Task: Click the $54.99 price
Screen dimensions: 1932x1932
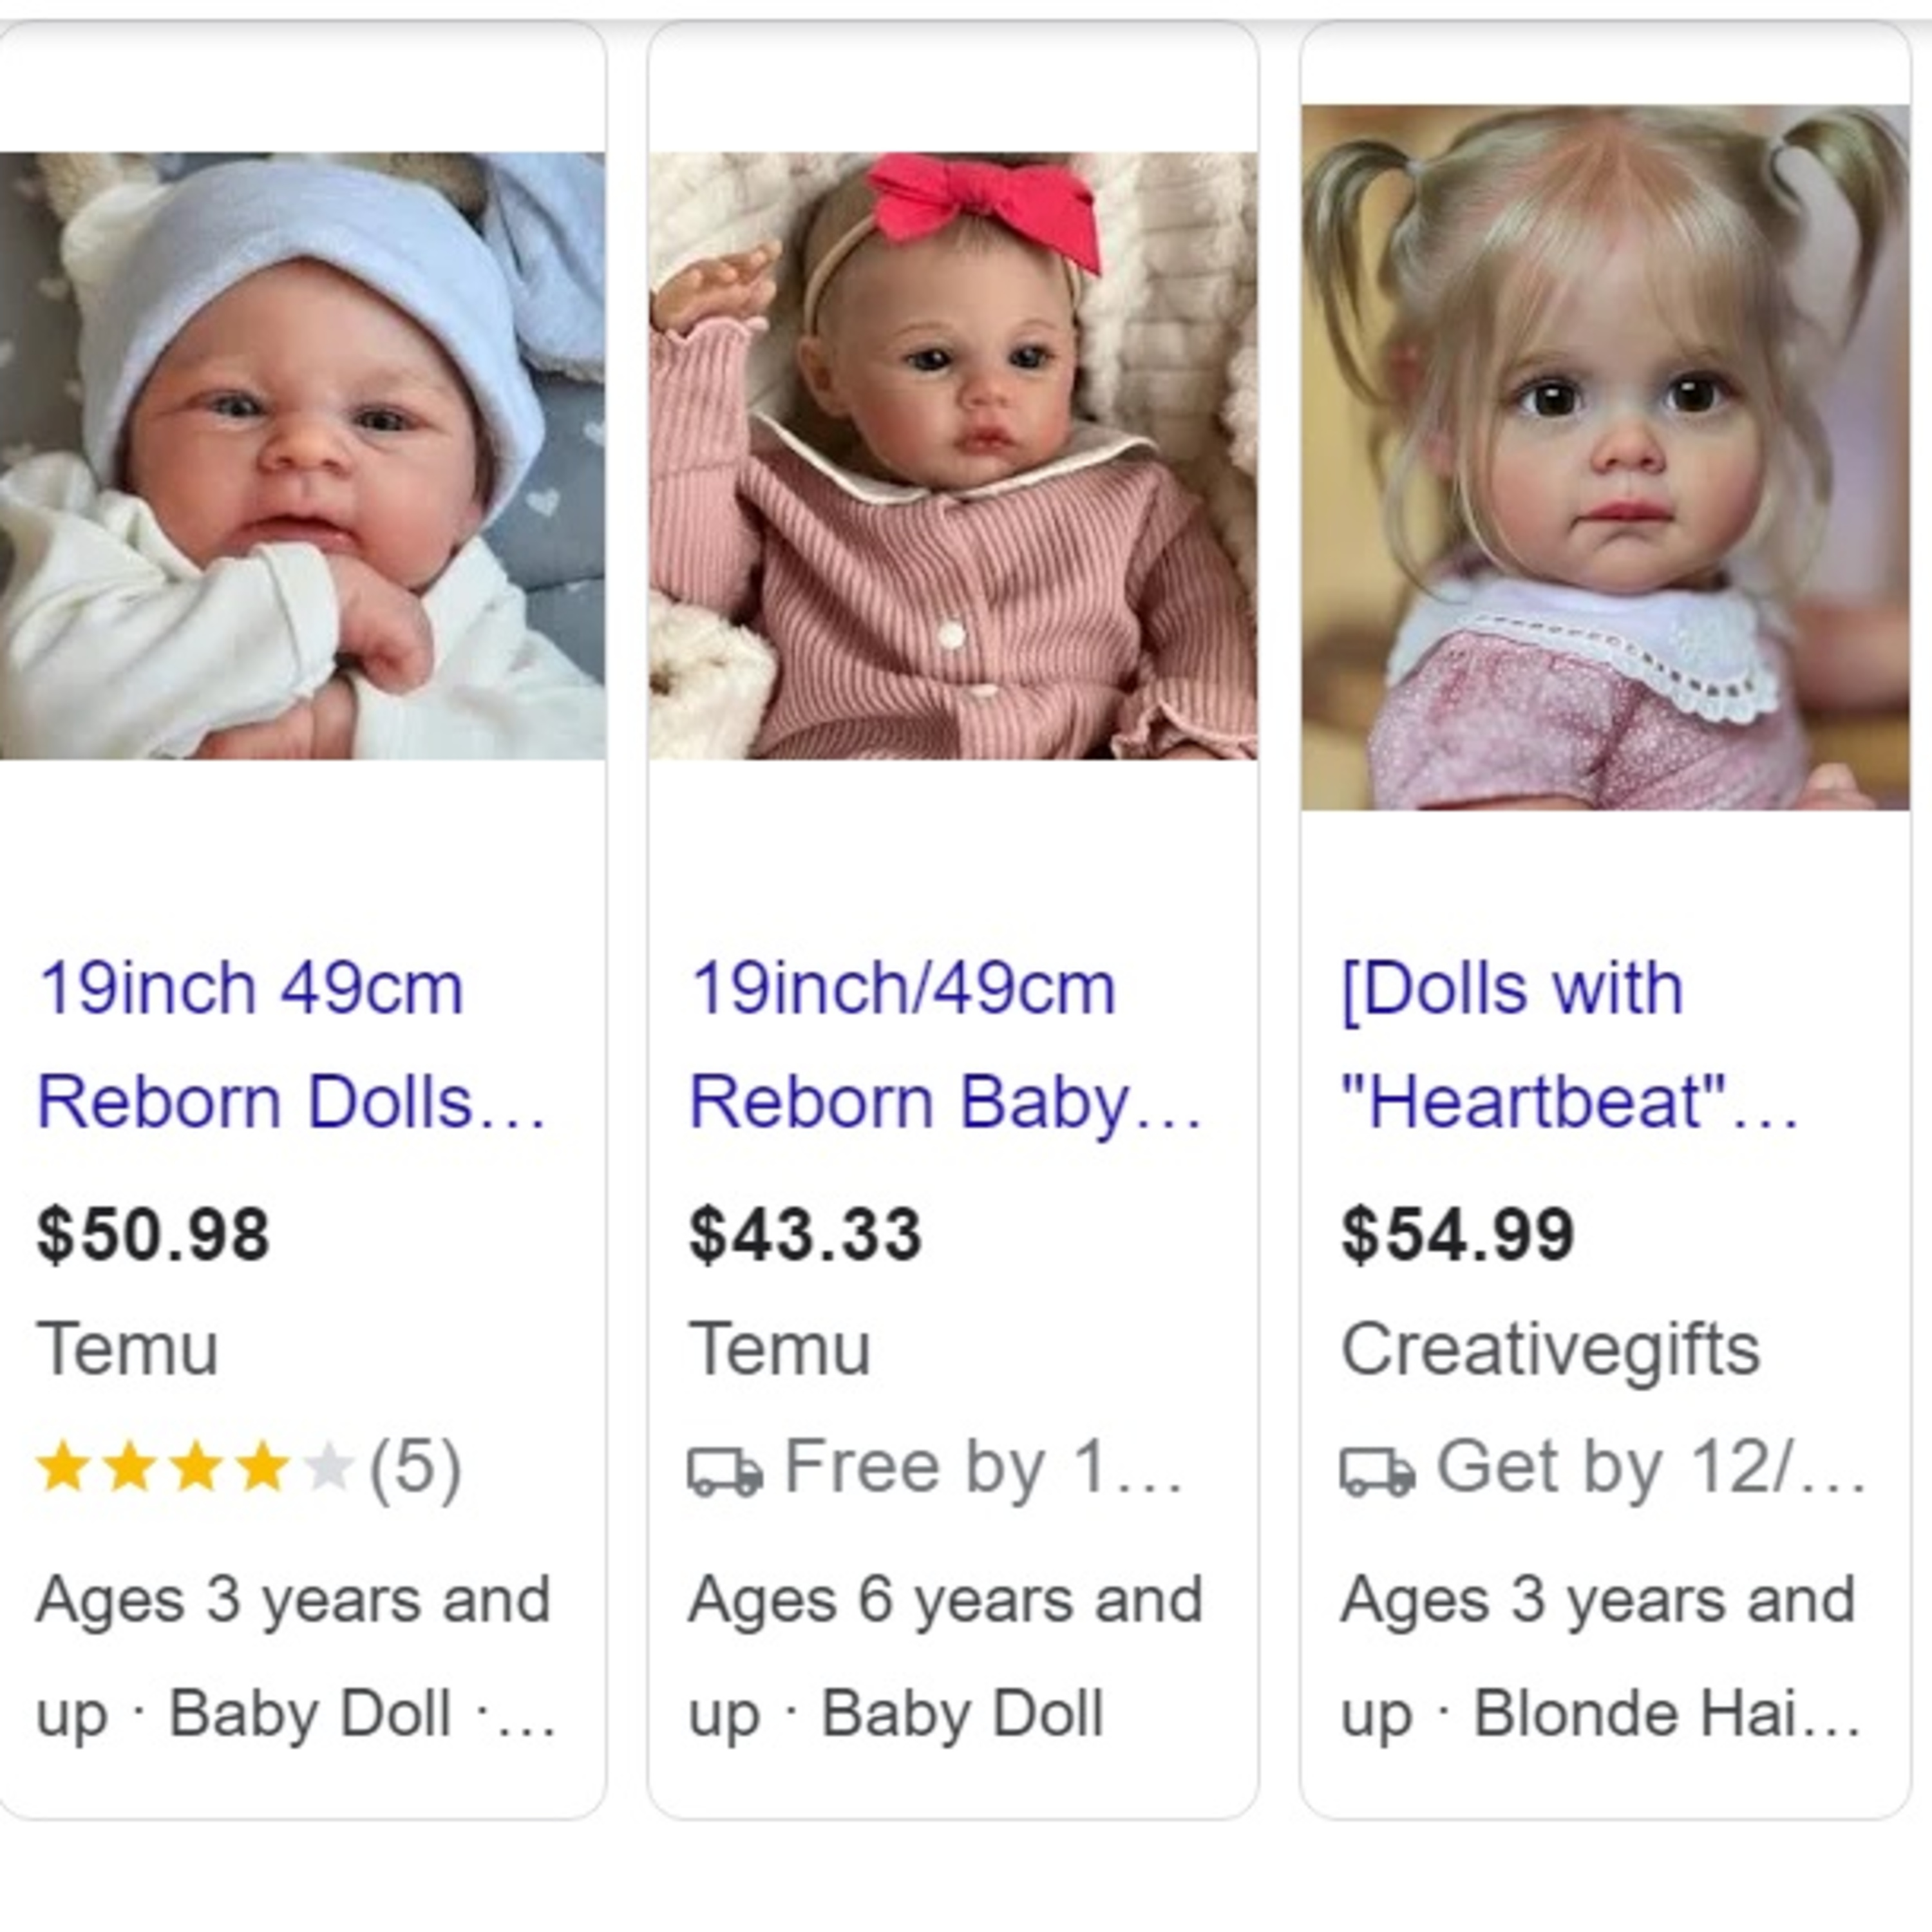Action: click(x=1457, y=1234)
